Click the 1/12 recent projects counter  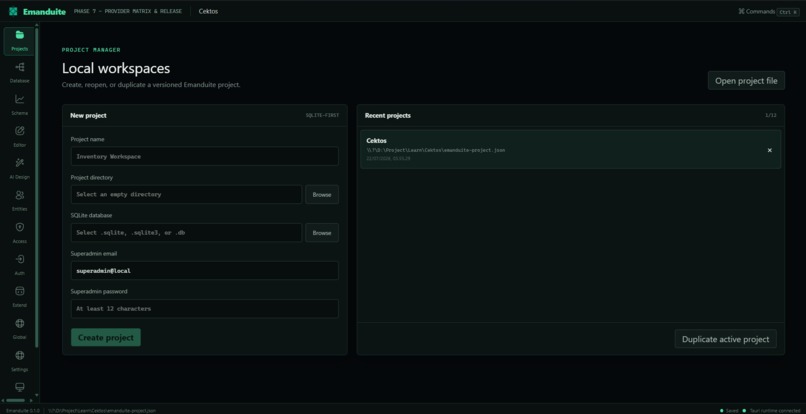tap(771, 116)
